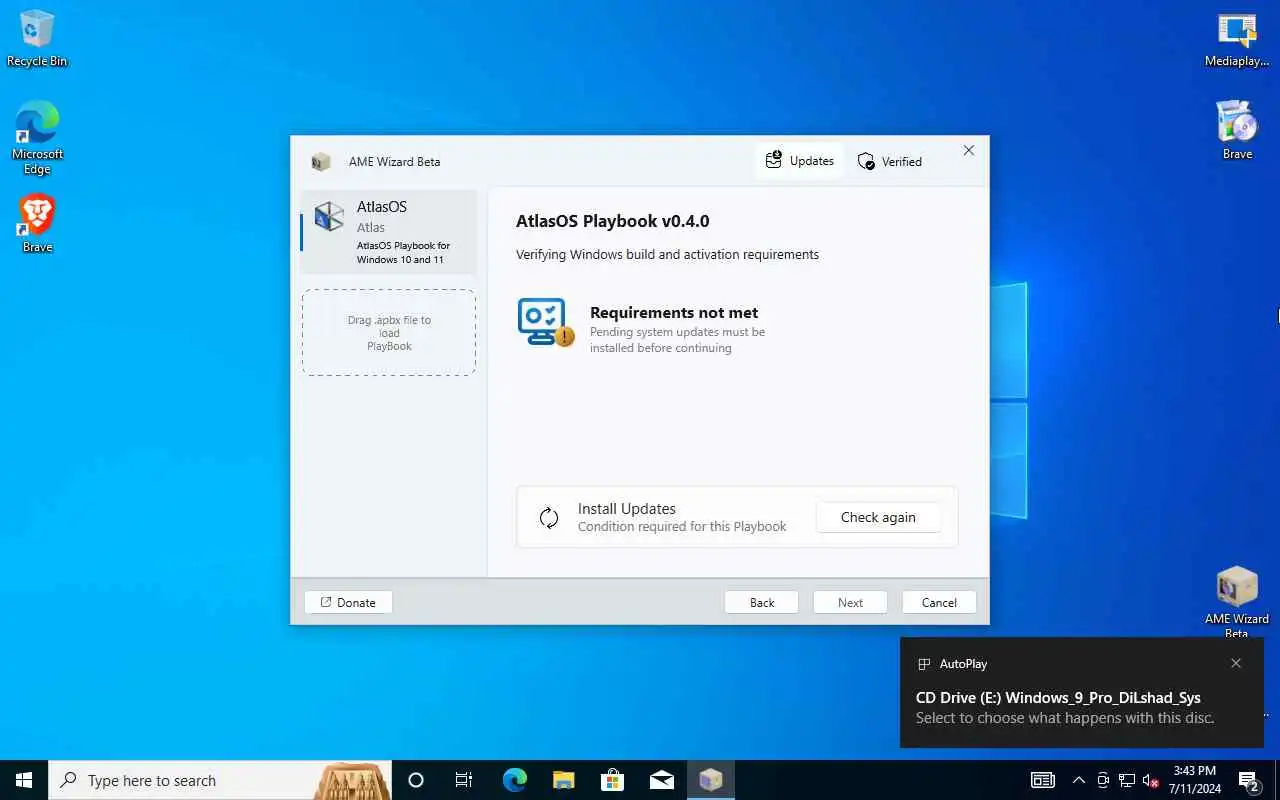Screen dimensions: 1280x800
Task: Click the 'Requirements not met' heading
Action: tap(674, 313)
